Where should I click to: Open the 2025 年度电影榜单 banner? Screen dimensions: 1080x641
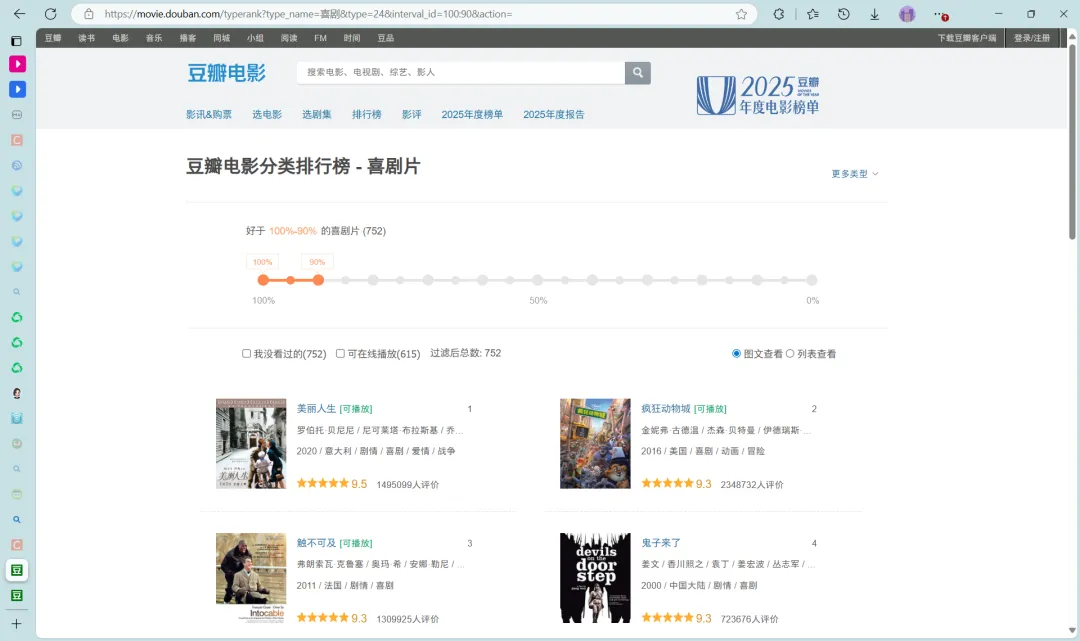758,95
